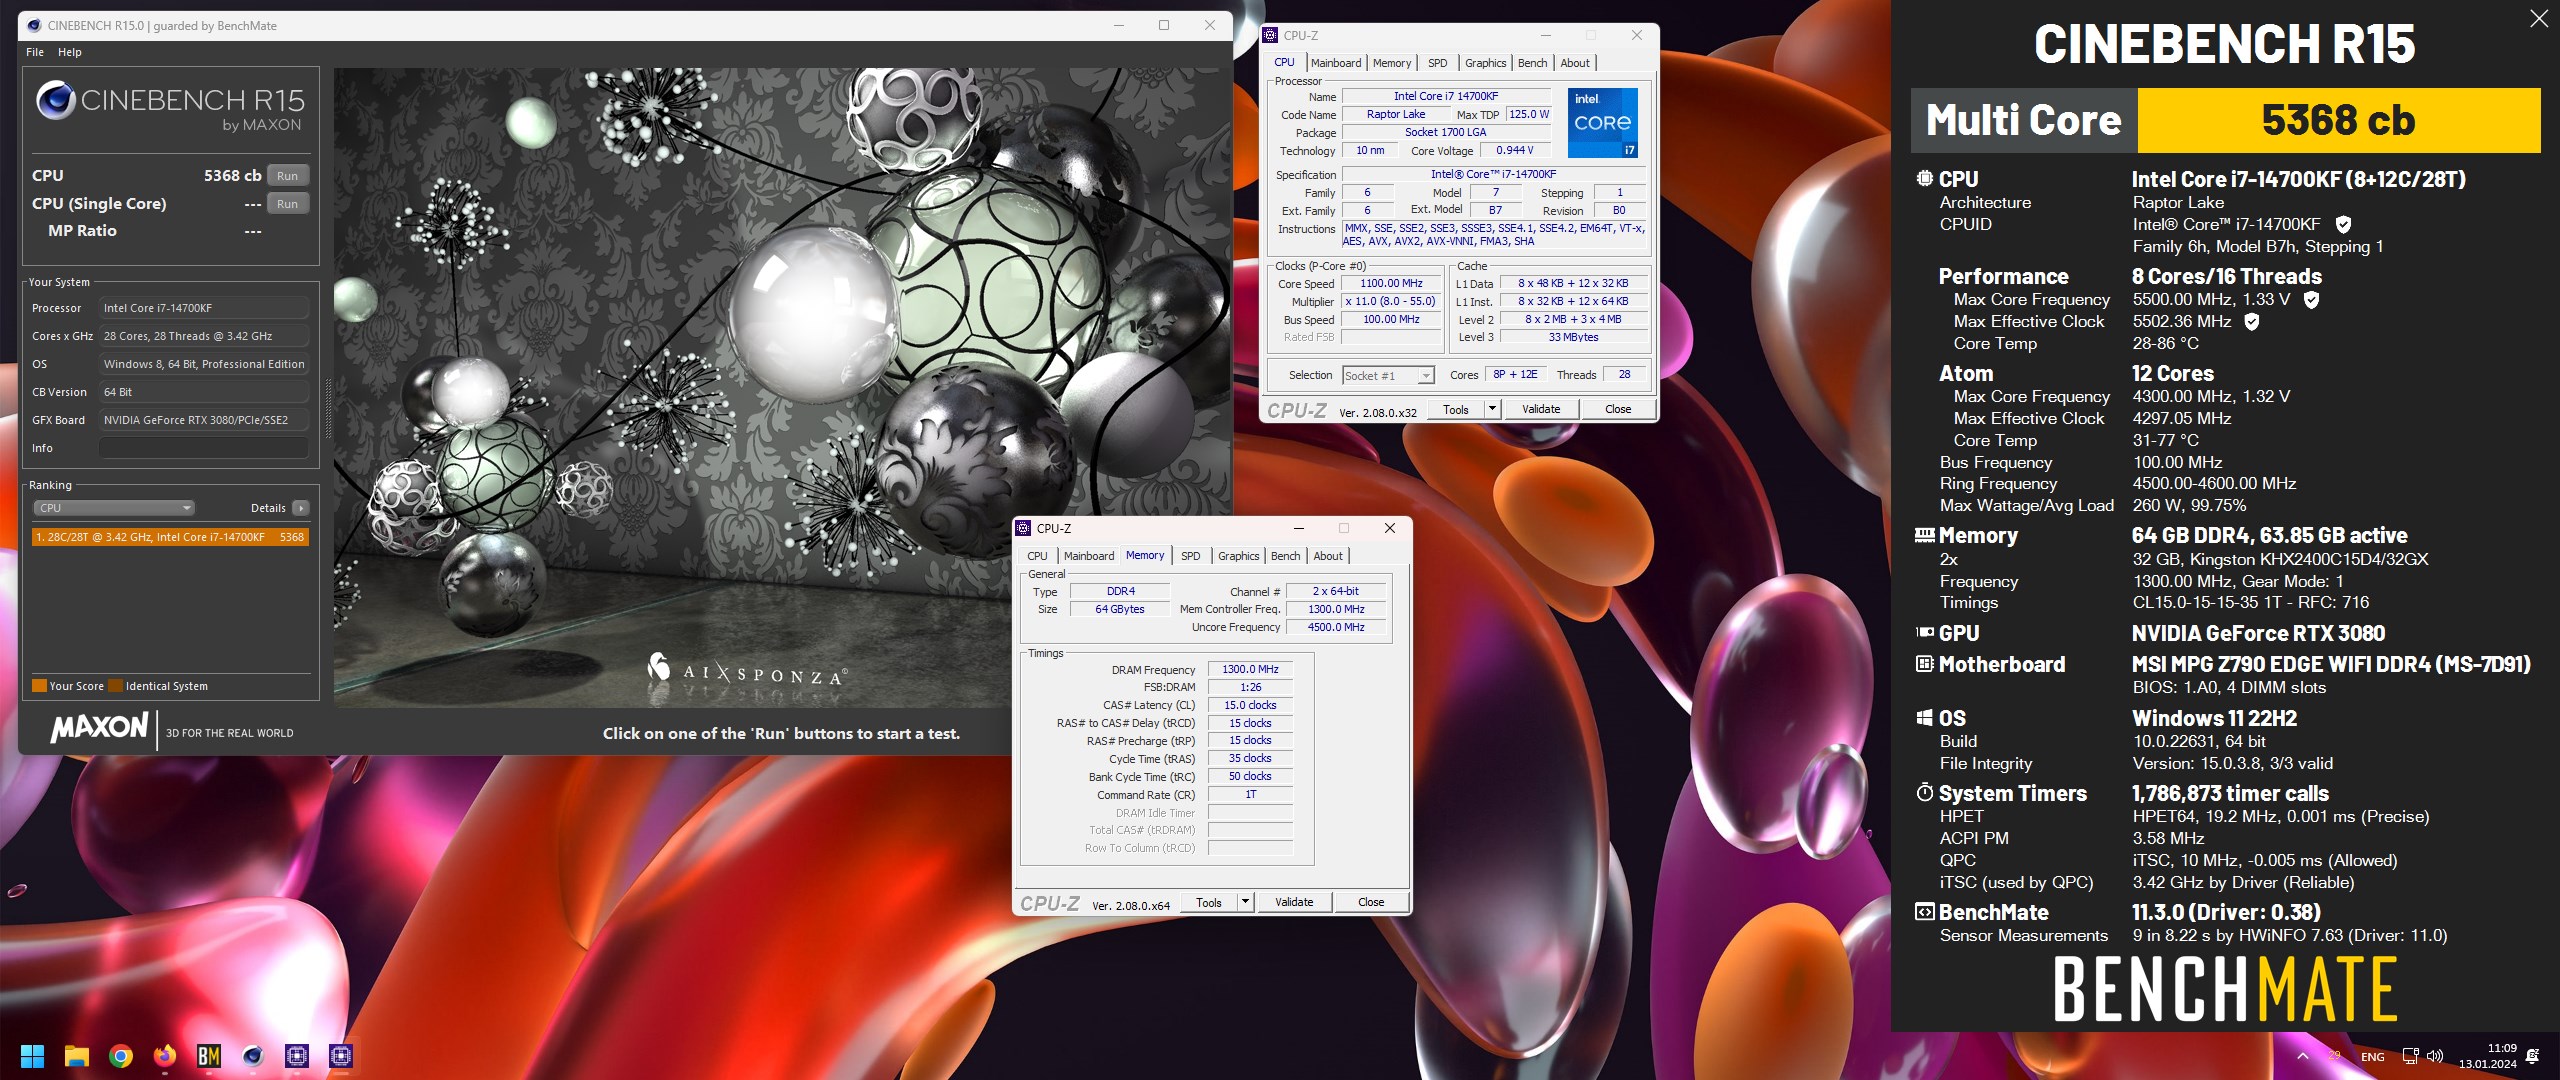Screen dimensions: 2560x1080
Task: Click Validate in the lower CPU-Z window
Action: tap(1294, 902)
